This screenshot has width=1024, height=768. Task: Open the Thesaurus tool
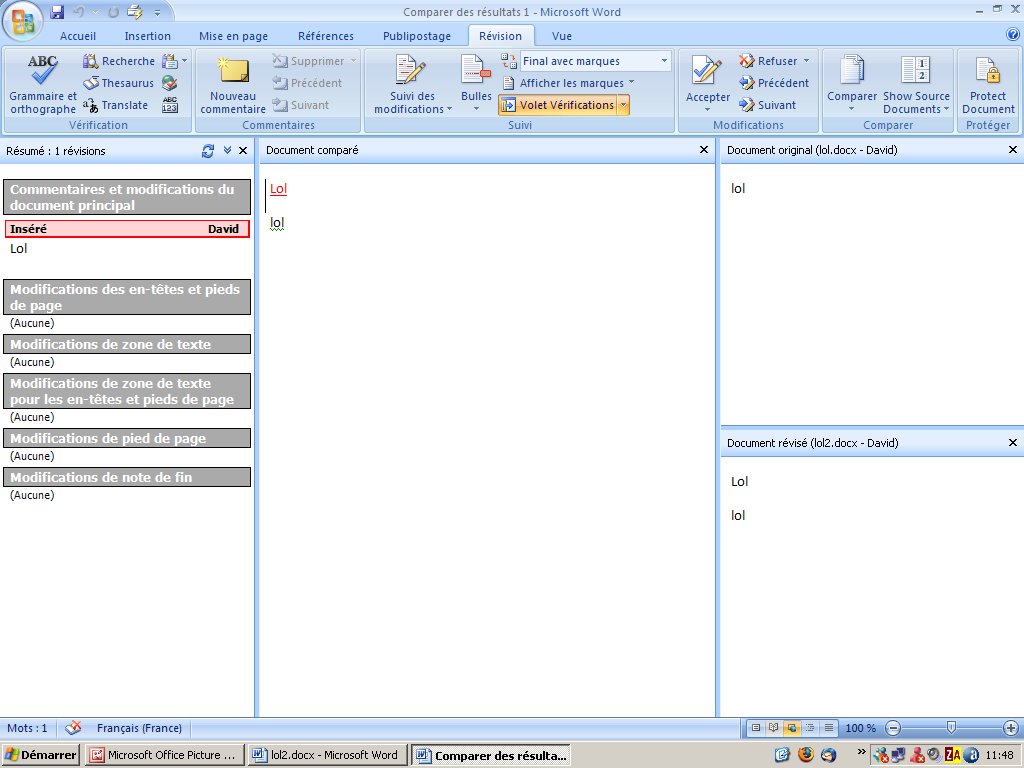(118, 83)
